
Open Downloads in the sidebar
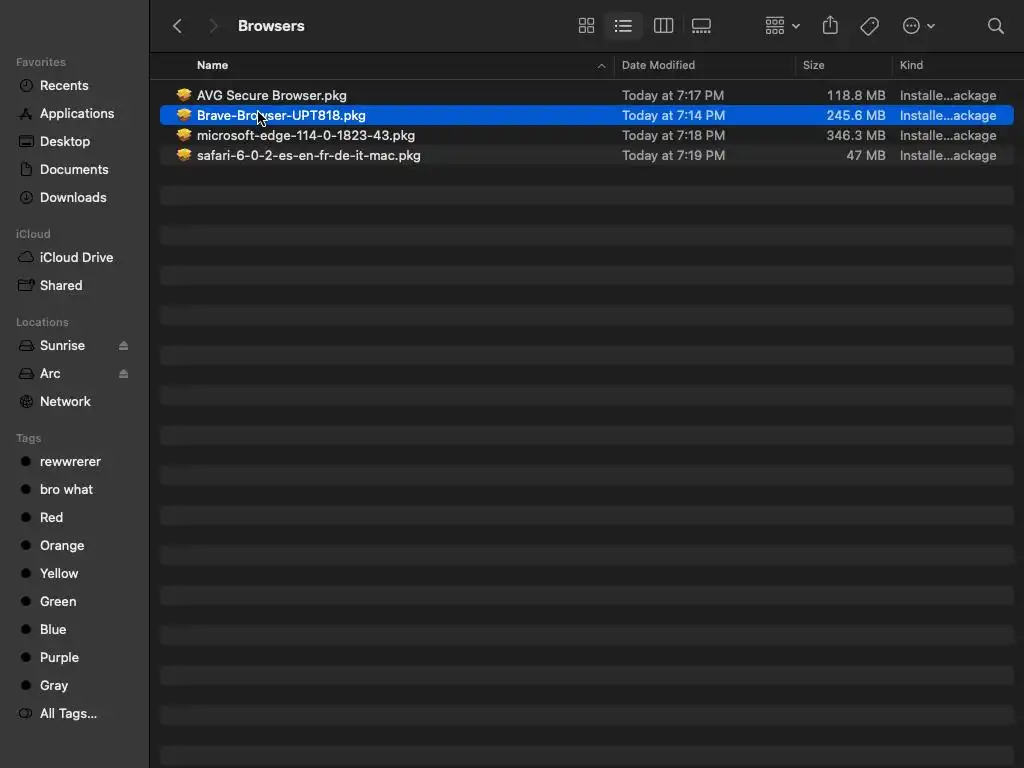(x=73, y=198)
